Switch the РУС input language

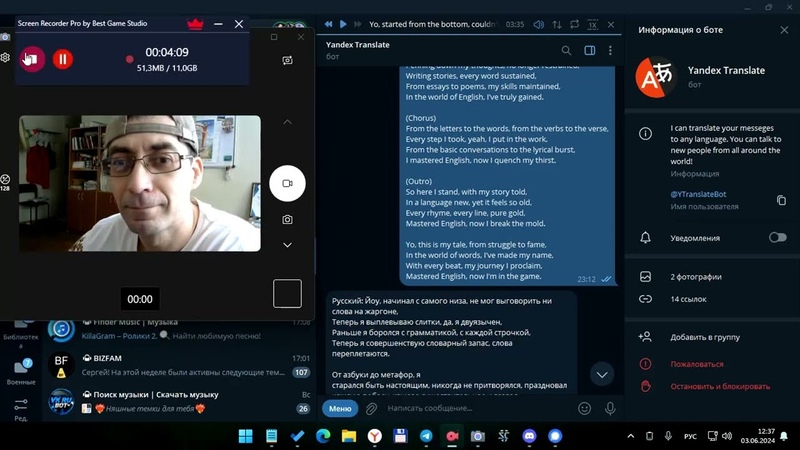coord(690,436)
